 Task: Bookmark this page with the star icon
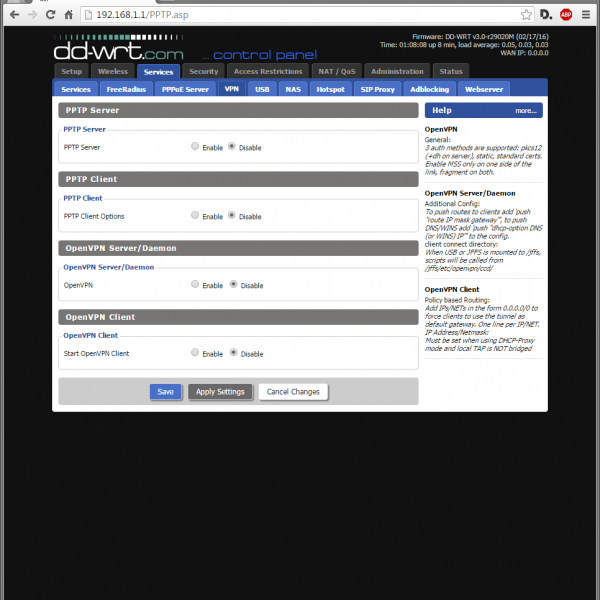pyautogui.click(x=526, y=15)
